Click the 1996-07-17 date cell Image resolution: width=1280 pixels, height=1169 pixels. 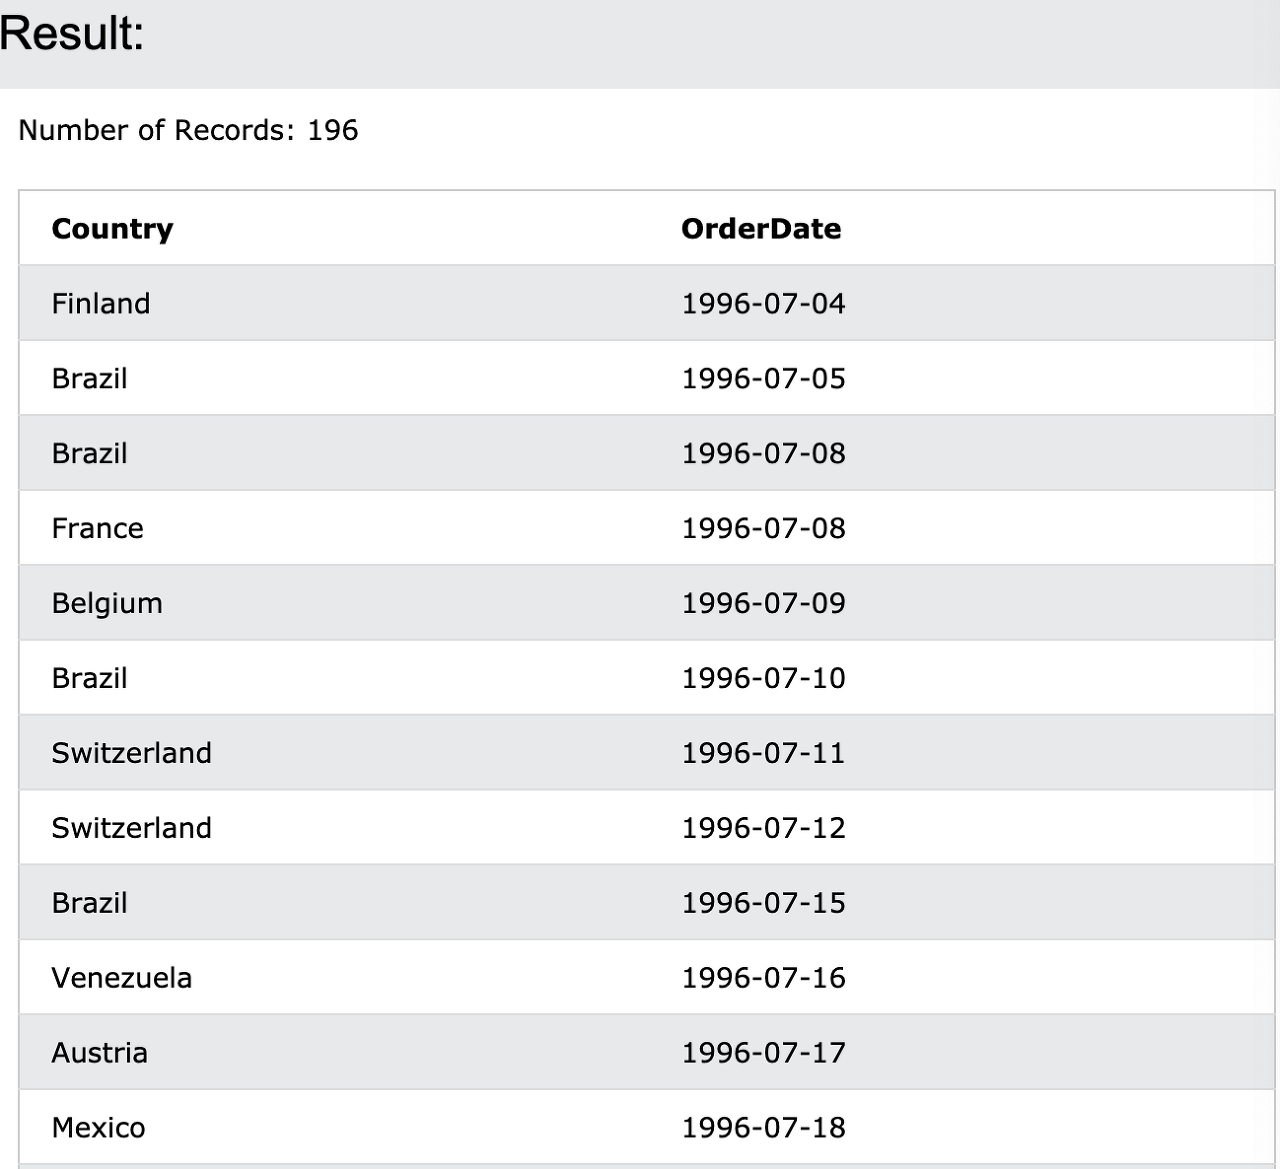click(763, 1053)
